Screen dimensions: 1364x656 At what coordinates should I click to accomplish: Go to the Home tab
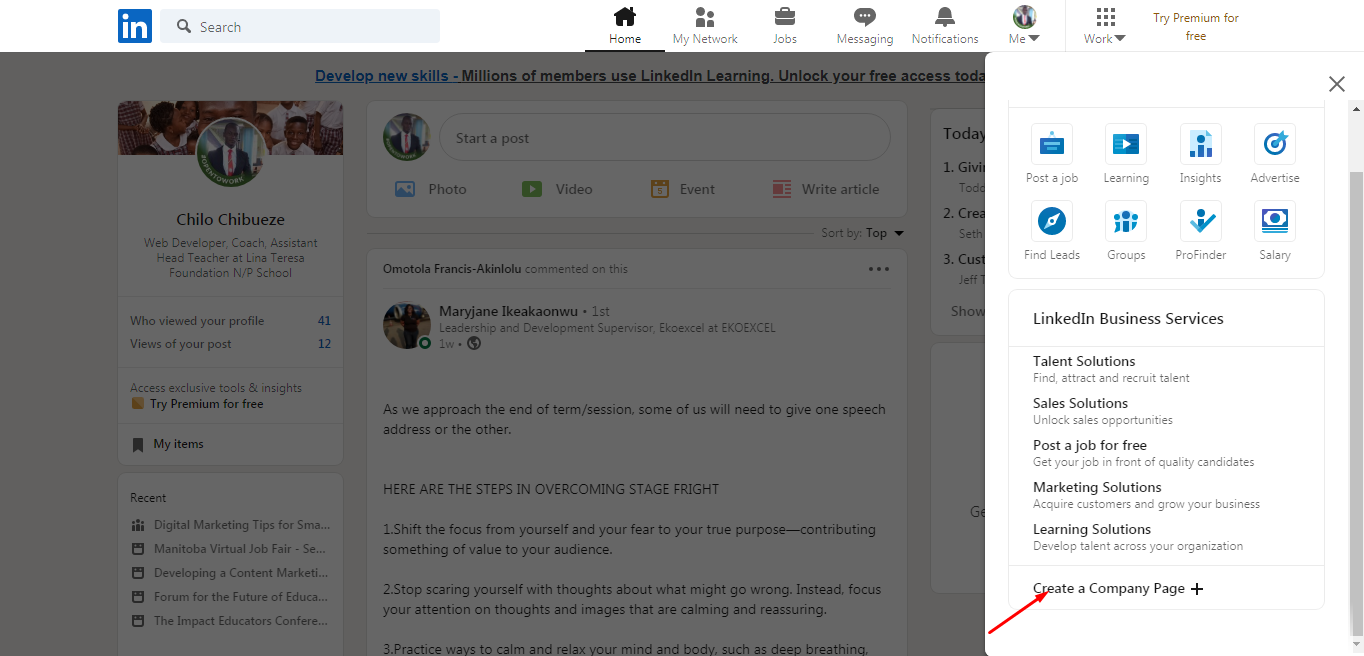tap(625, 26)
